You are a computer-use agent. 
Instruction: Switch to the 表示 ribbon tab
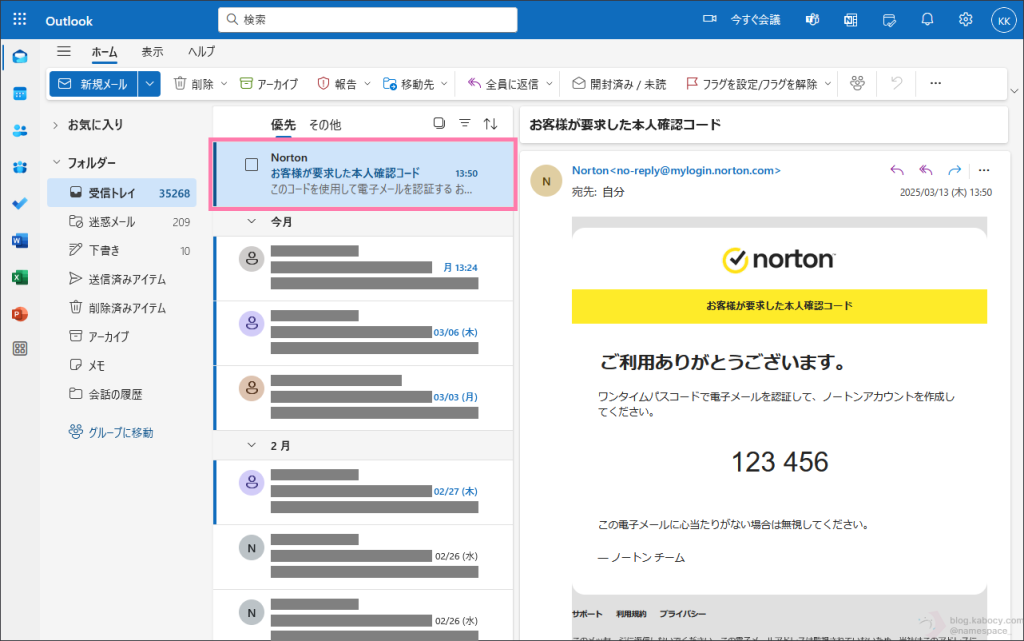[x=152, y=52]
